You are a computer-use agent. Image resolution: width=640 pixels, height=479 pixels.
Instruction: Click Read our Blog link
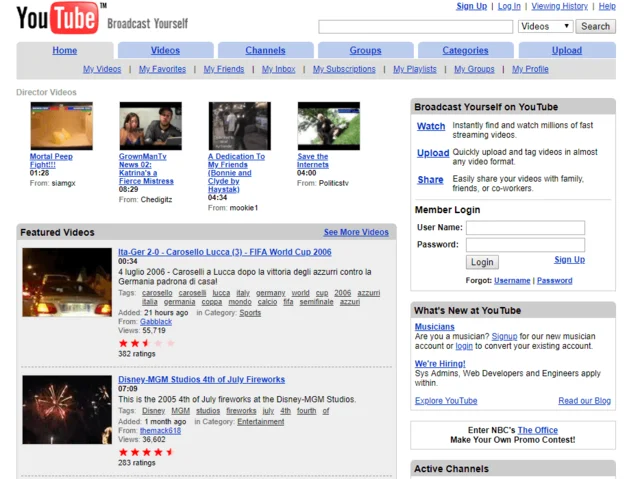pyautogui.click(x=584, y=401)
